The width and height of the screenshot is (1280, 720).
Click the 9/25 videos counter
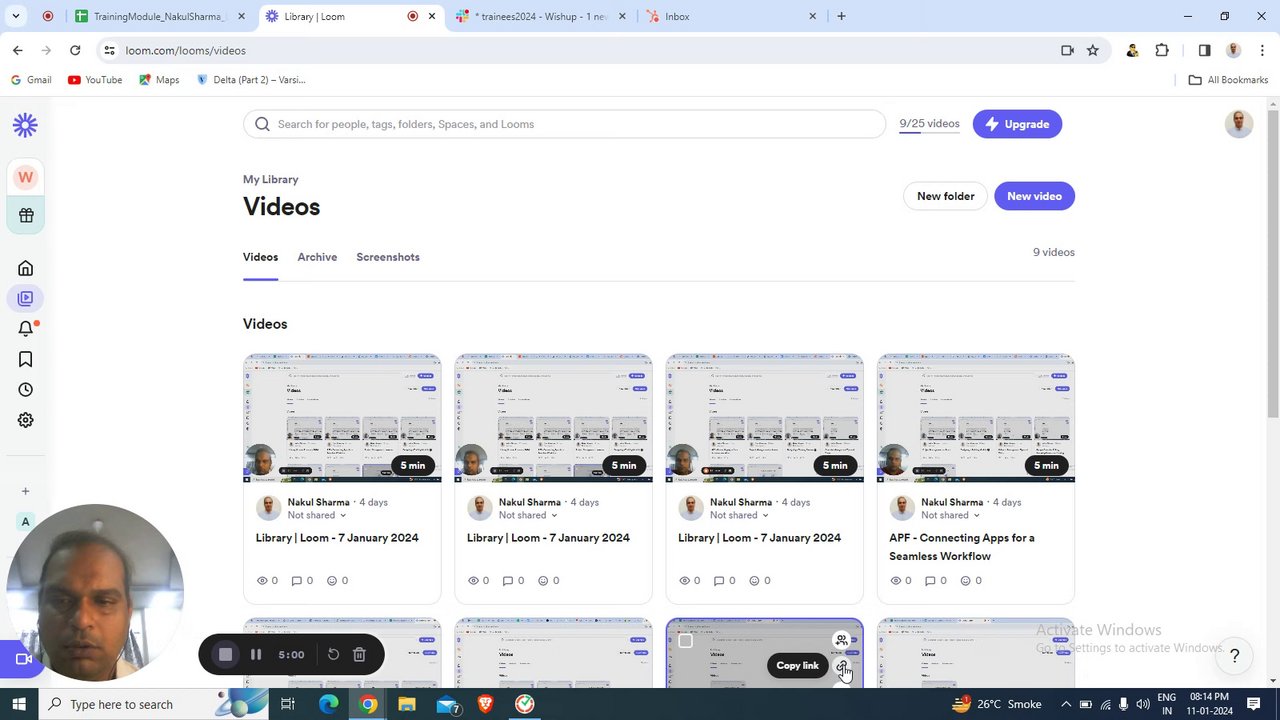point(929,124)
